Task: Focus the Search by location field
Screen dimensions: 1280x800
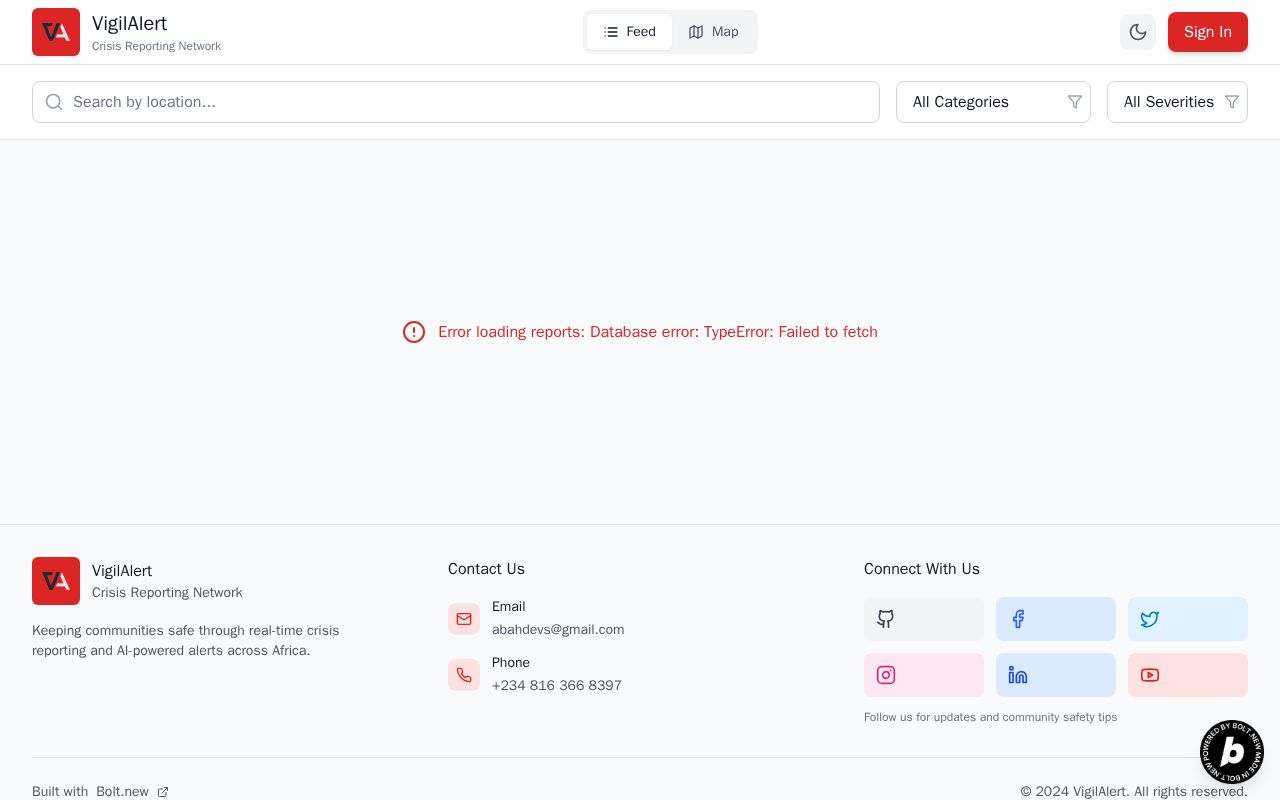Action: [x=456, y=102]
